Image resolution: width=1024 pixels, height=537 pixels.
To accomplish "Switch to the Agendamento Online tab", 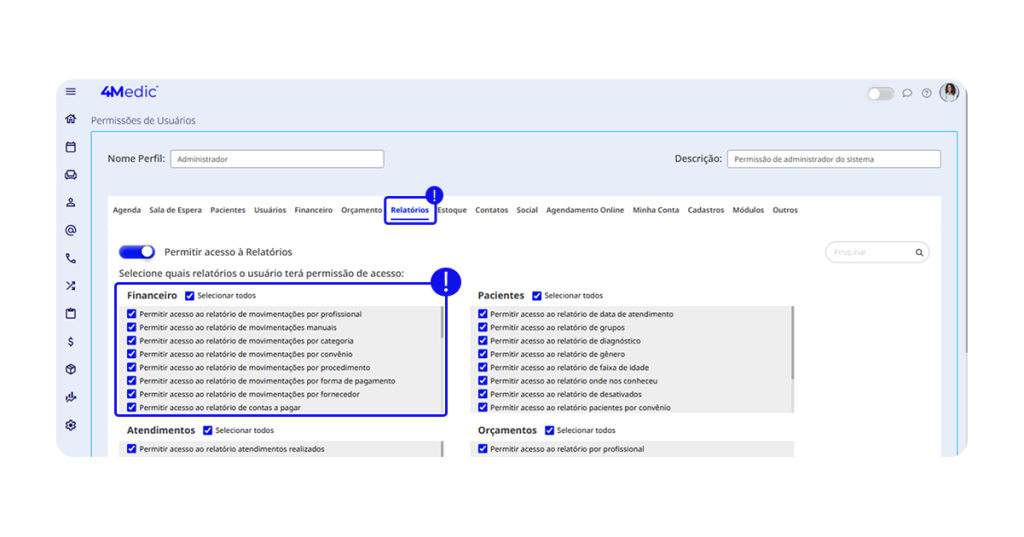I will 585,210.
